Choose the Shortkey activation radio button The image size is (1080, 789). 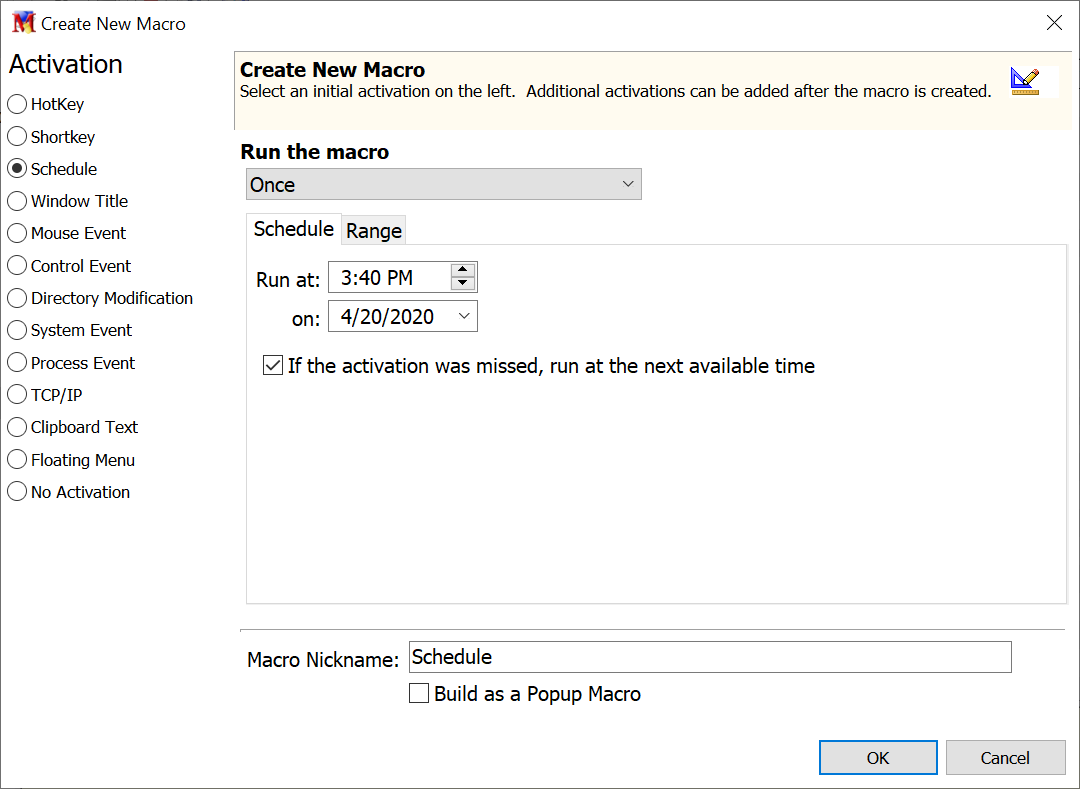pyautogui.click(x=17, y=137)
